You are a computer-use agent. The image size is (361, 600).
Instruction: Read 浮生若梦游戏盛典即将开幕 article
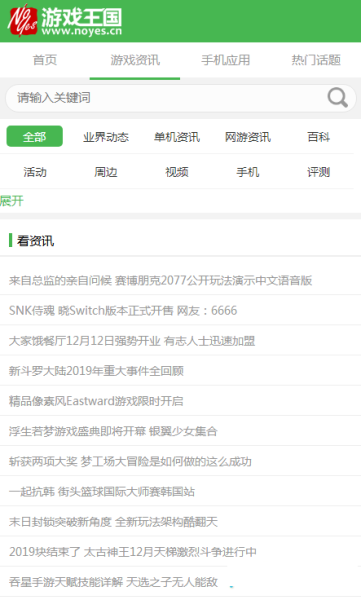(x=113, y=431)
